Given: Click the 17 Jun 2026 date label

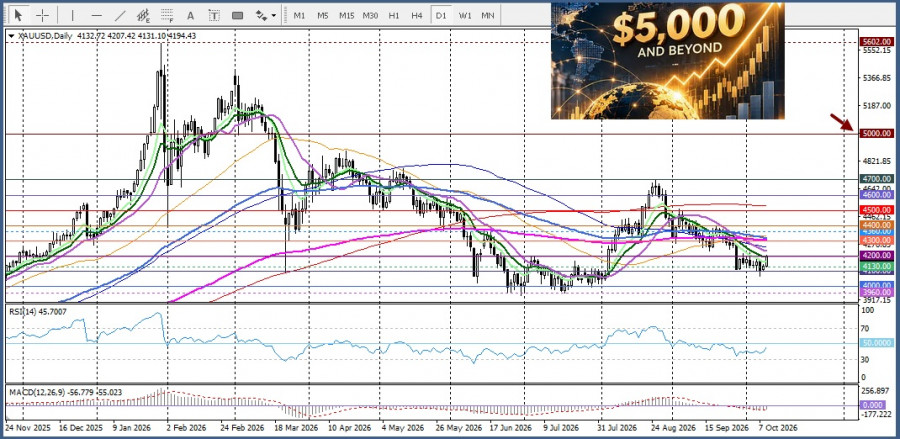Looking at the screenshot, I should [x=510, y=428].
